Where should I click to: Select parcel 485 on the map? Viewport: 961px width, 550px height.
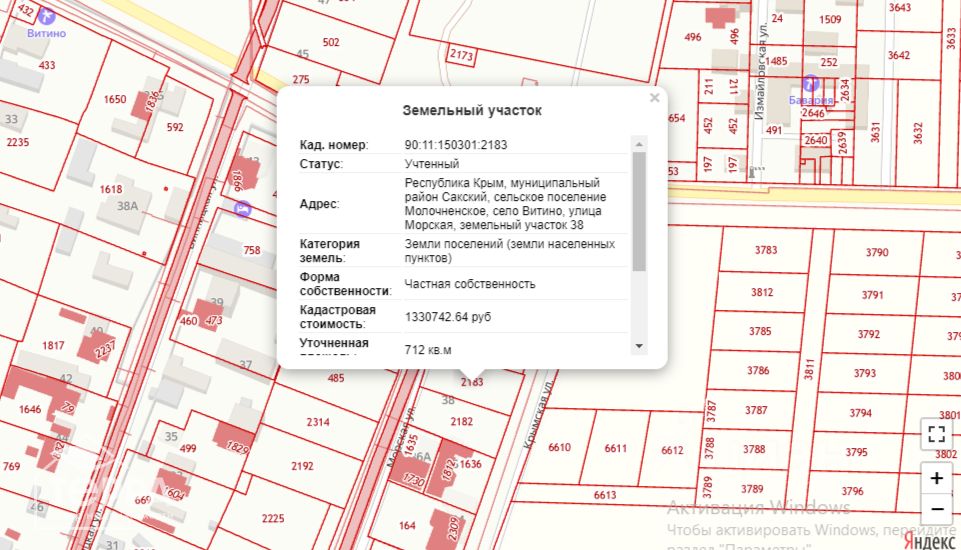pos(336,378)
